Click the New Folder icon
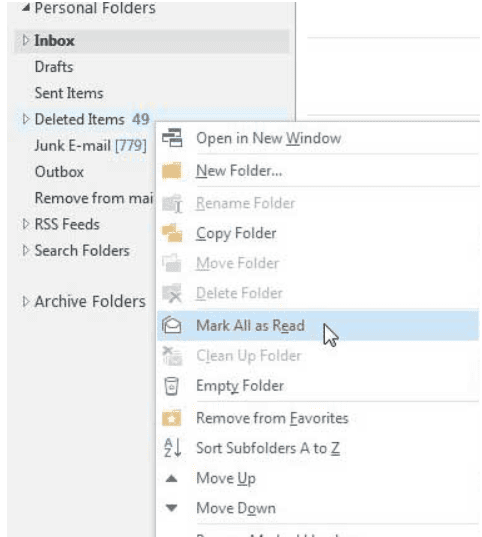 click(x=172, y=170)
